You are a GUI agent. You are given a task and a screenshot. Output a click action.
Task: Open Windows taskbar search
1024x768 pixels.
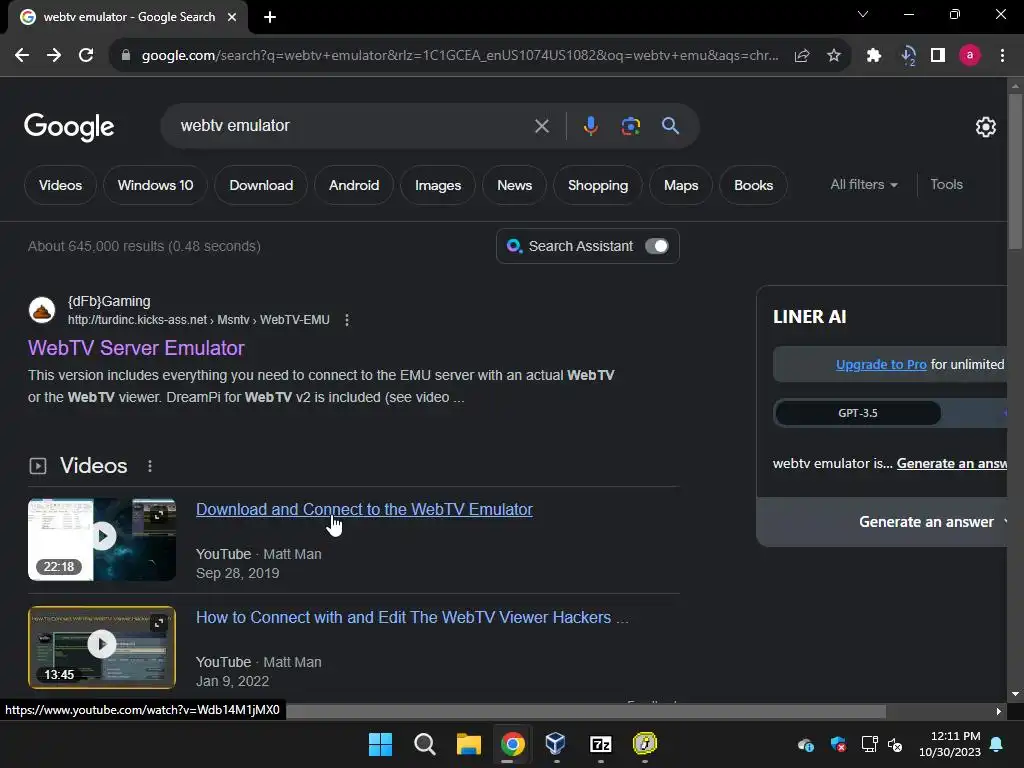(424, 744)
